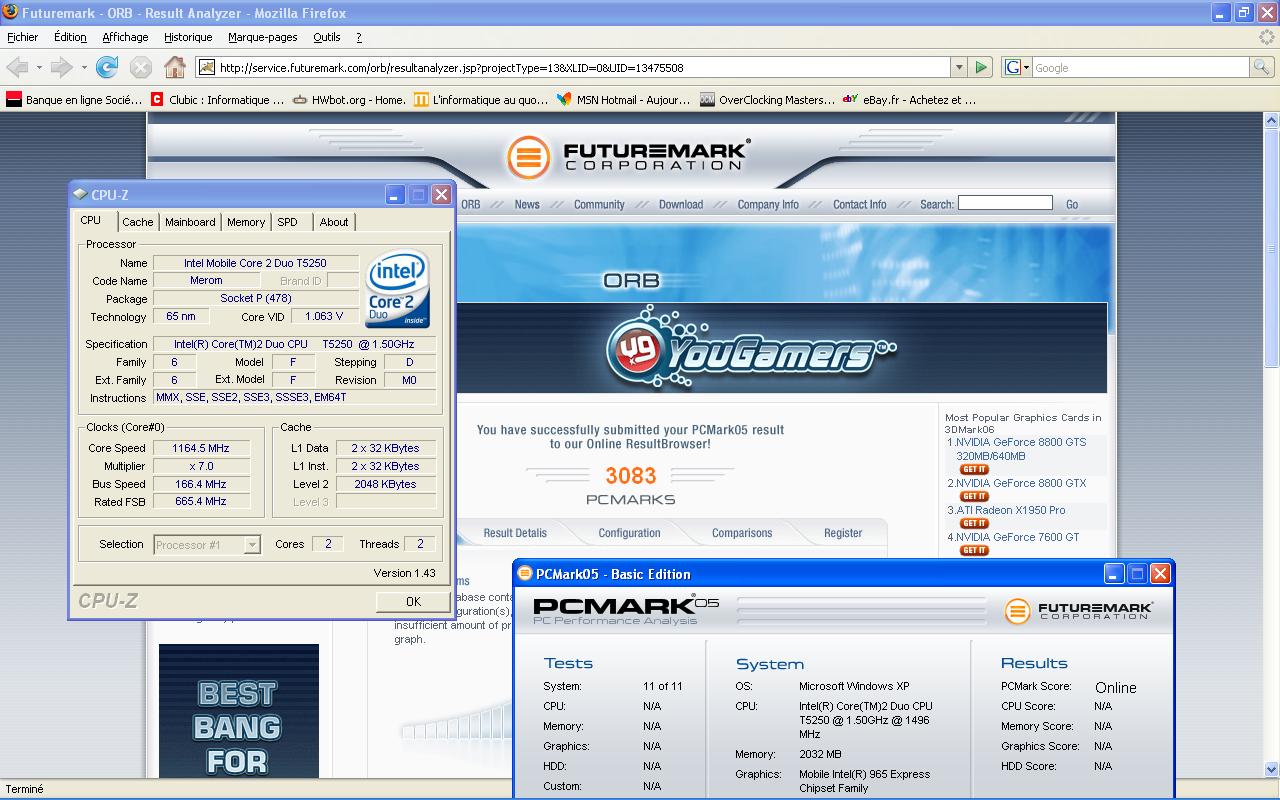Viewport: 1280px width, 800px height.
Task: Switch to the About tab in CPU-Z
Action: 334,222
